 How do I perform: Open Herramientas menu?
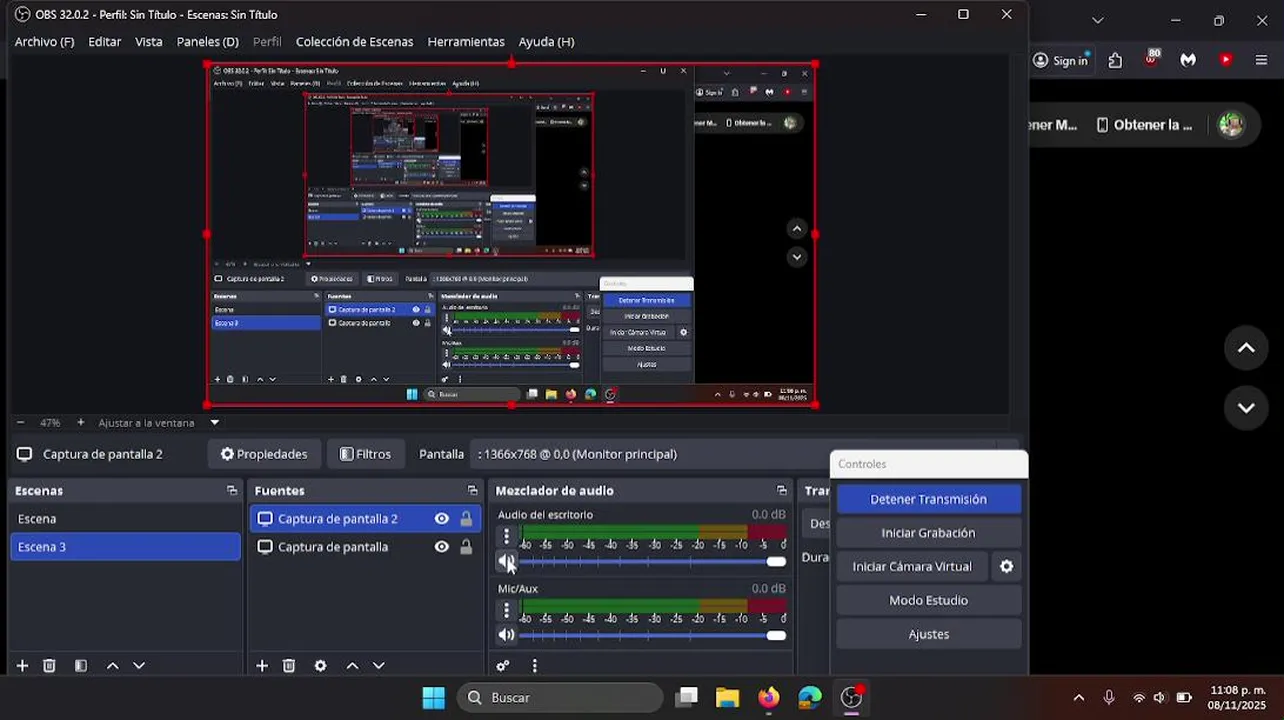click(466, 42)
